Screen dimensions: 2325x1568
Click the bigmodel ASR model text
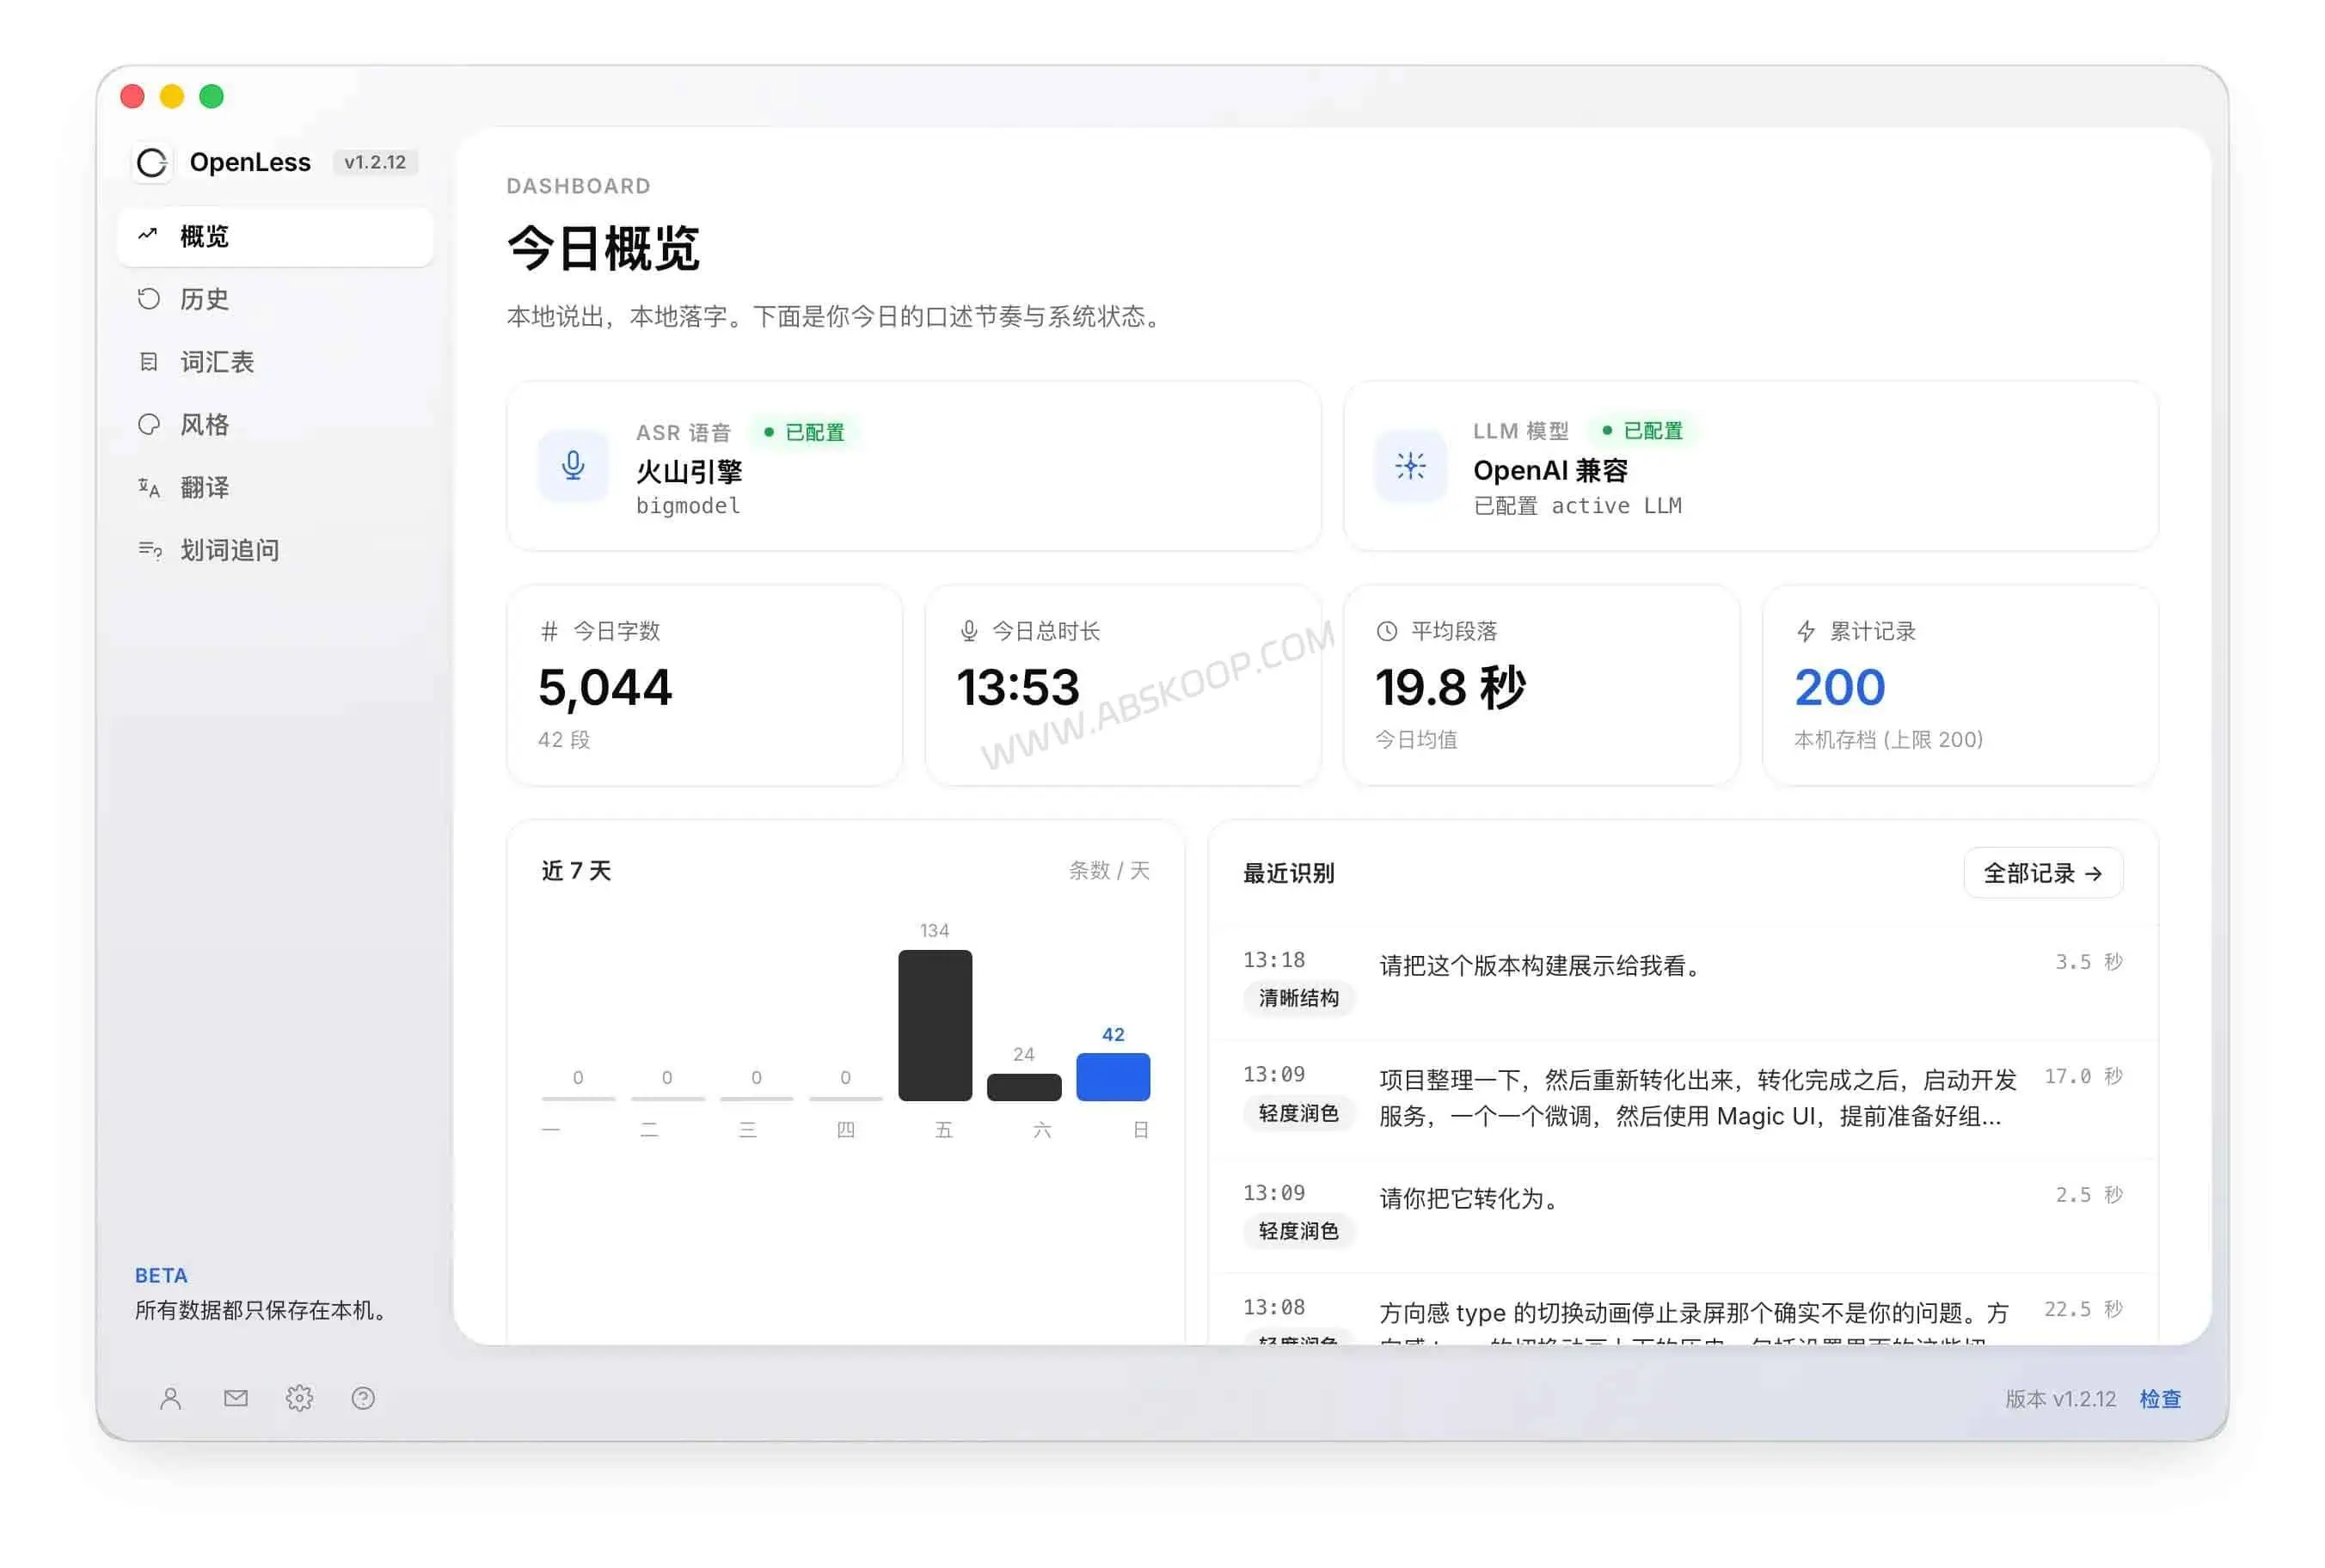pyautogui.click(x=688, y=506)
